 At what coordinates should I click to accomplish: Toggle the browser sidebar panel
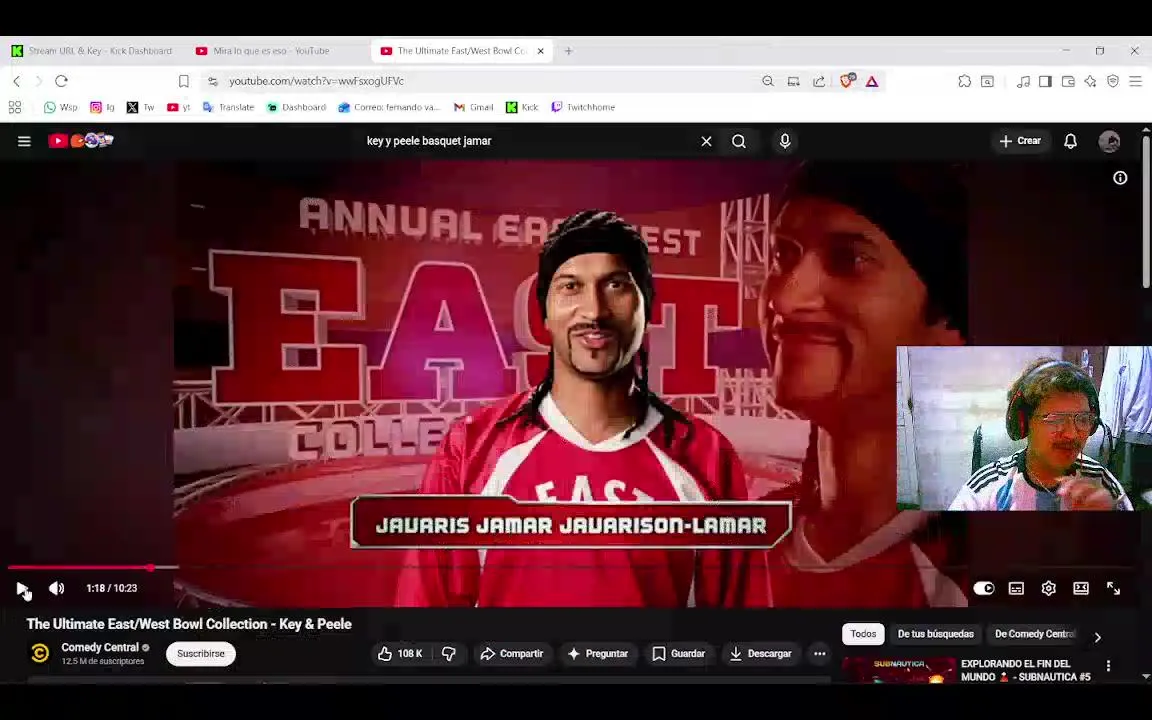point(1045,81)
